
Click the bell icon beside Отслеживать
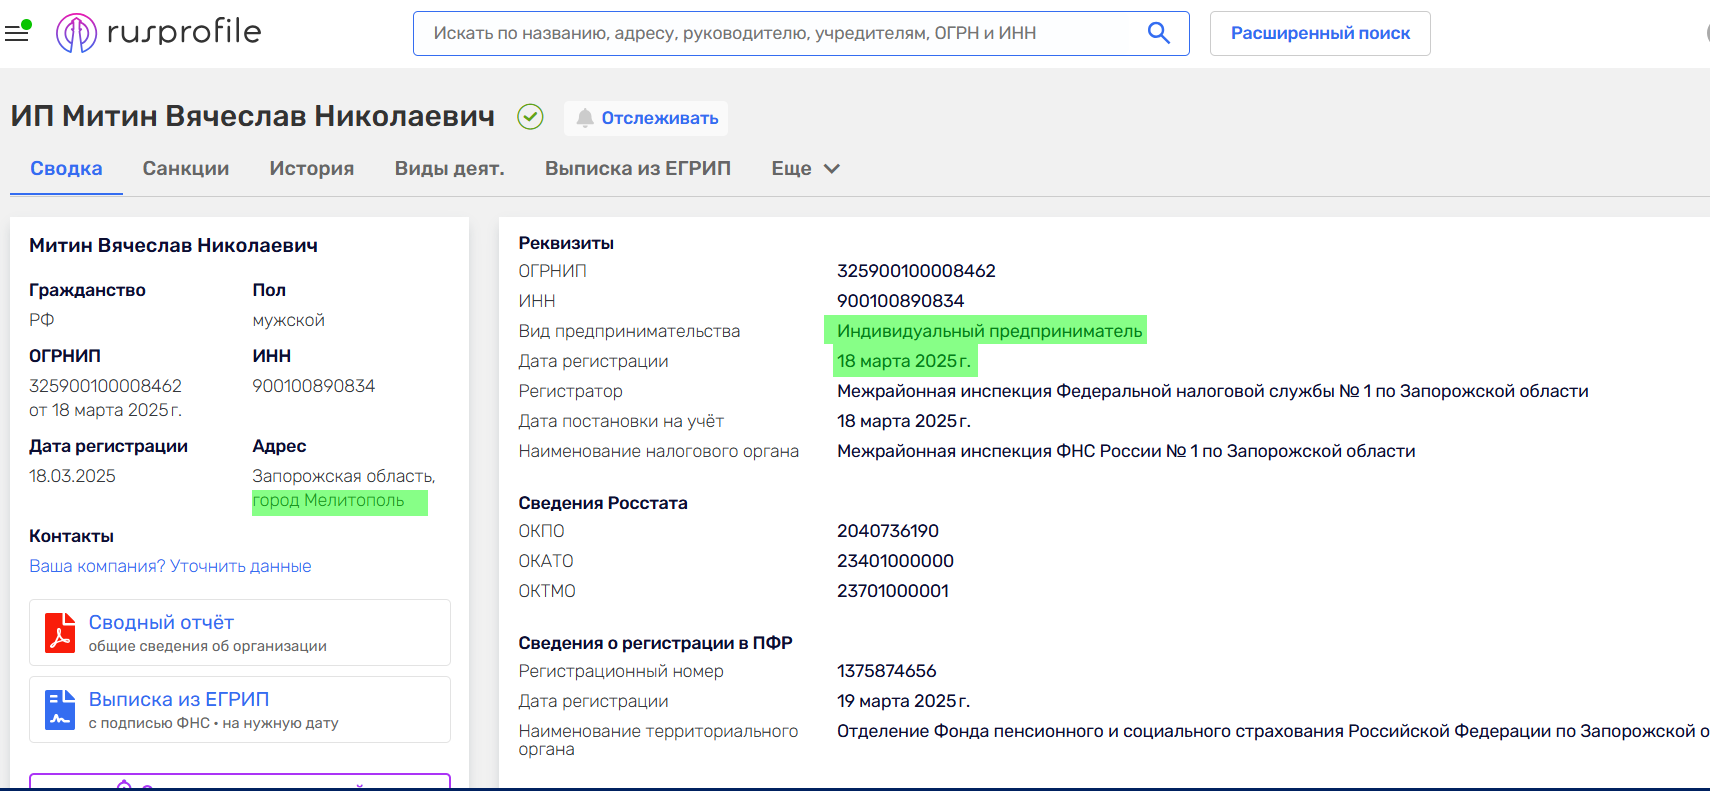(x=585, y=118)
